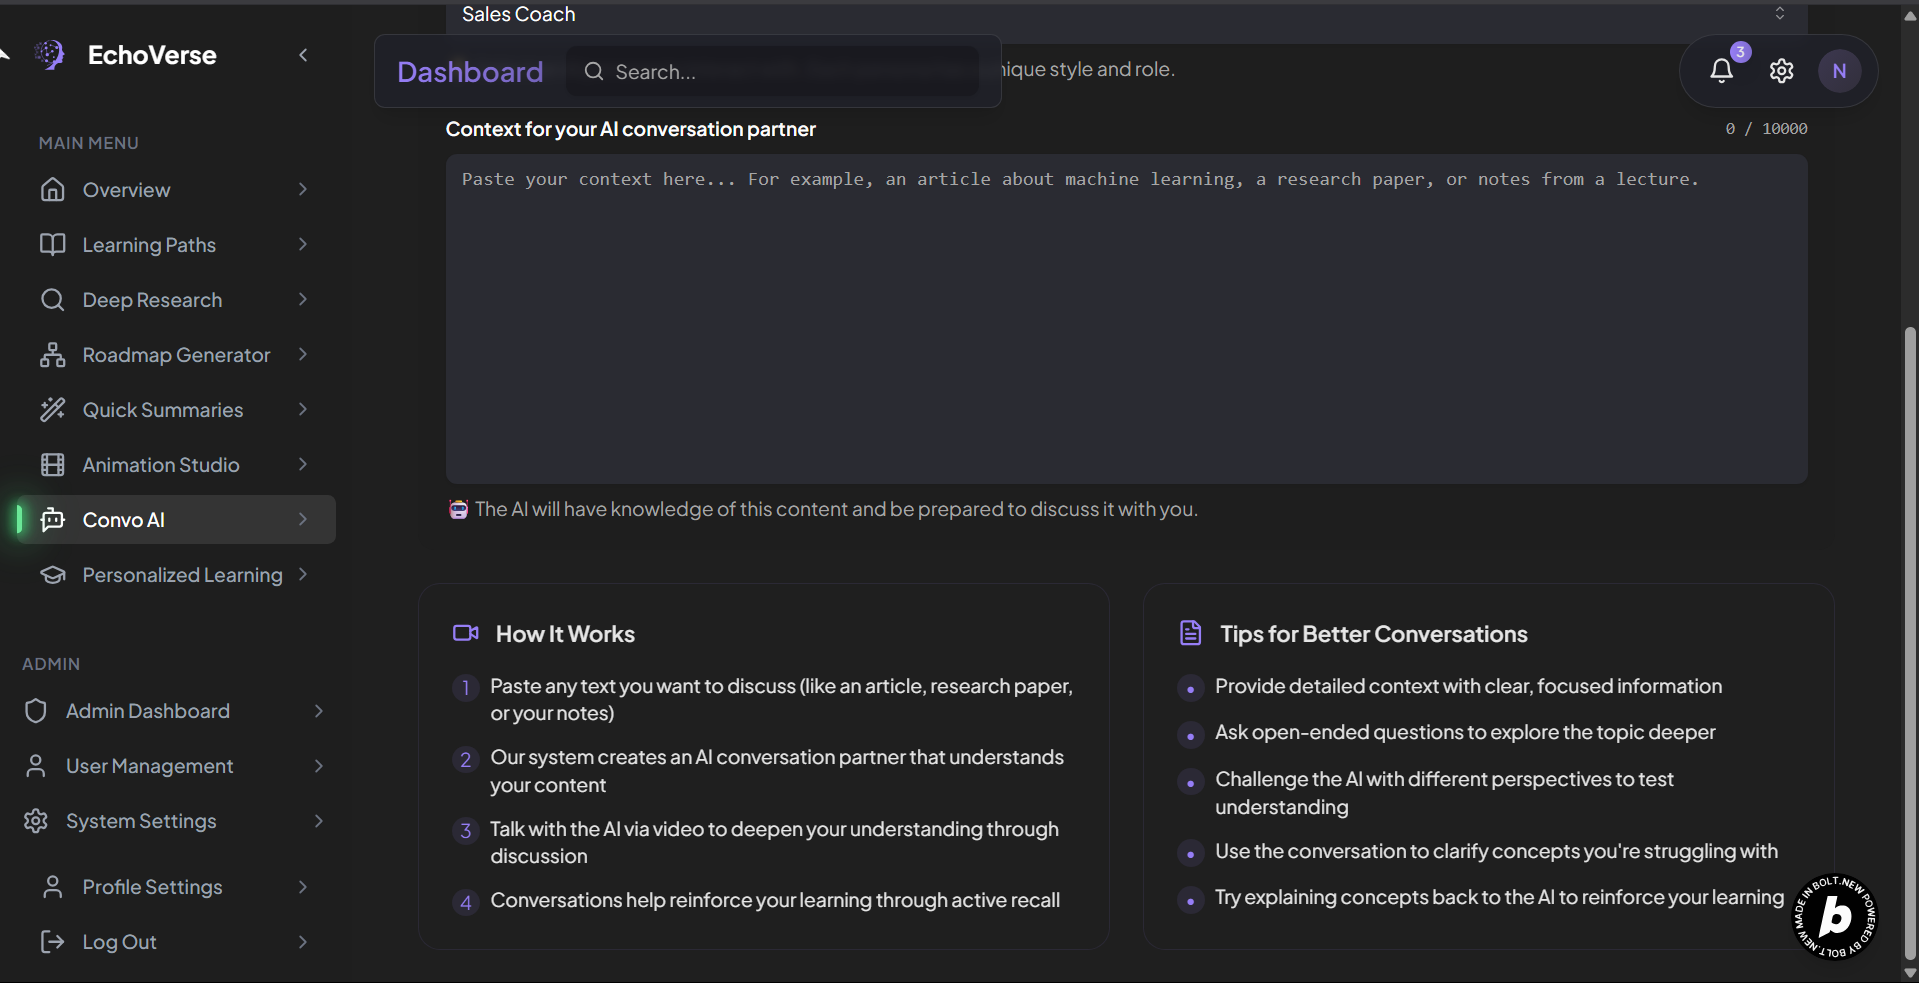
Task: Collapse the sidebar with the chevron
Action: click(303, 55)
